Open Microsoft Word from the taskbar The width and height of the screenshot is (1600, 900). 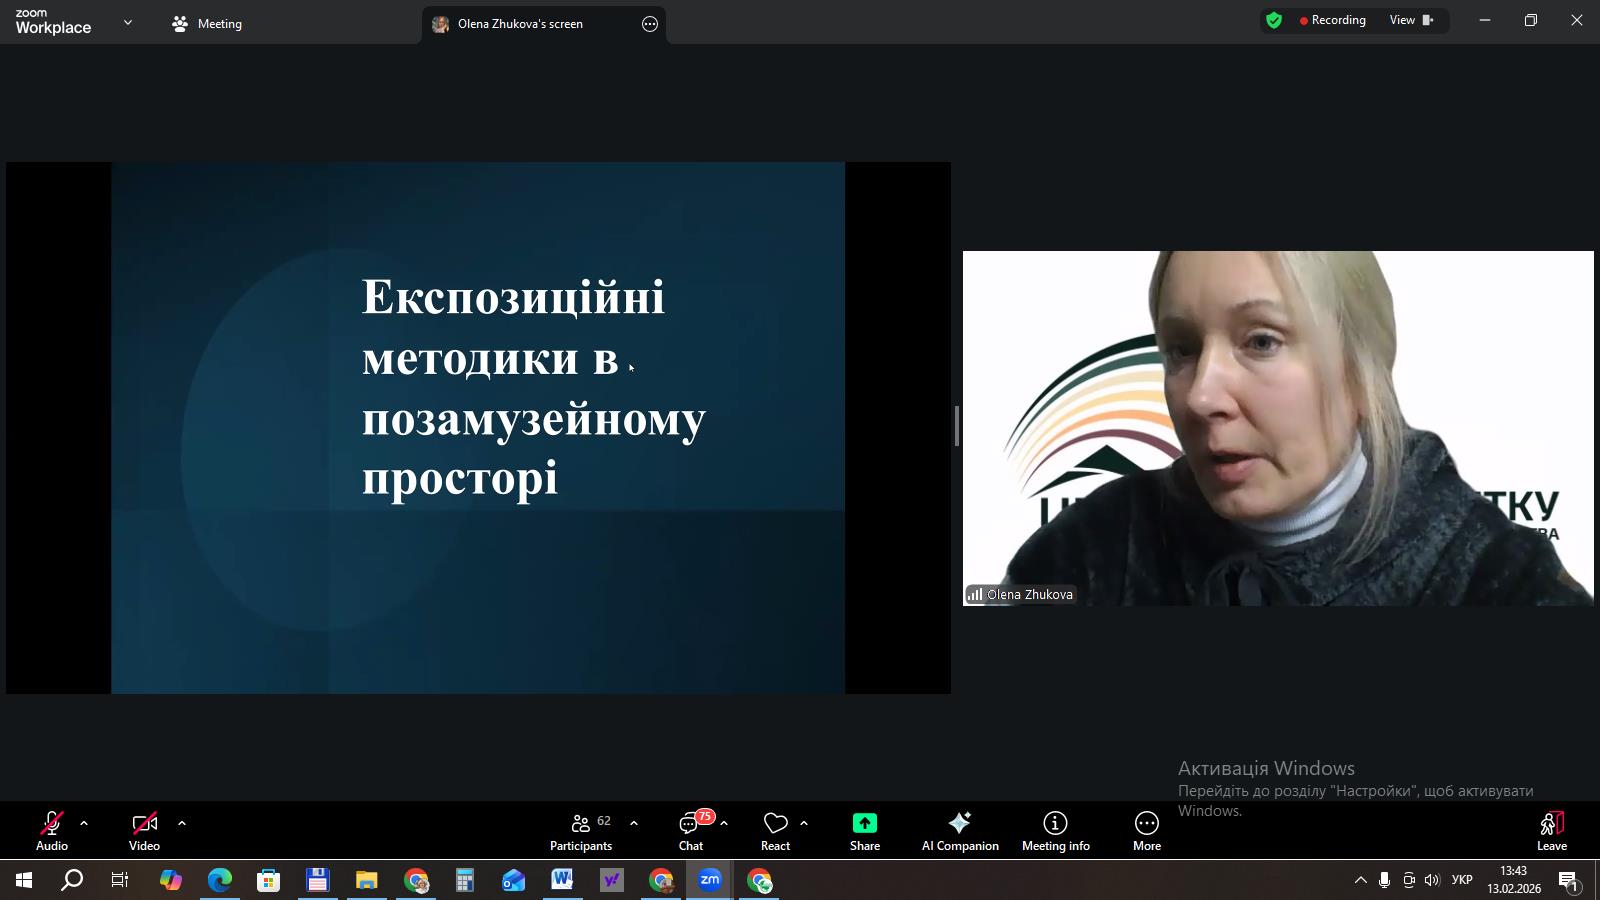[561, 881]
